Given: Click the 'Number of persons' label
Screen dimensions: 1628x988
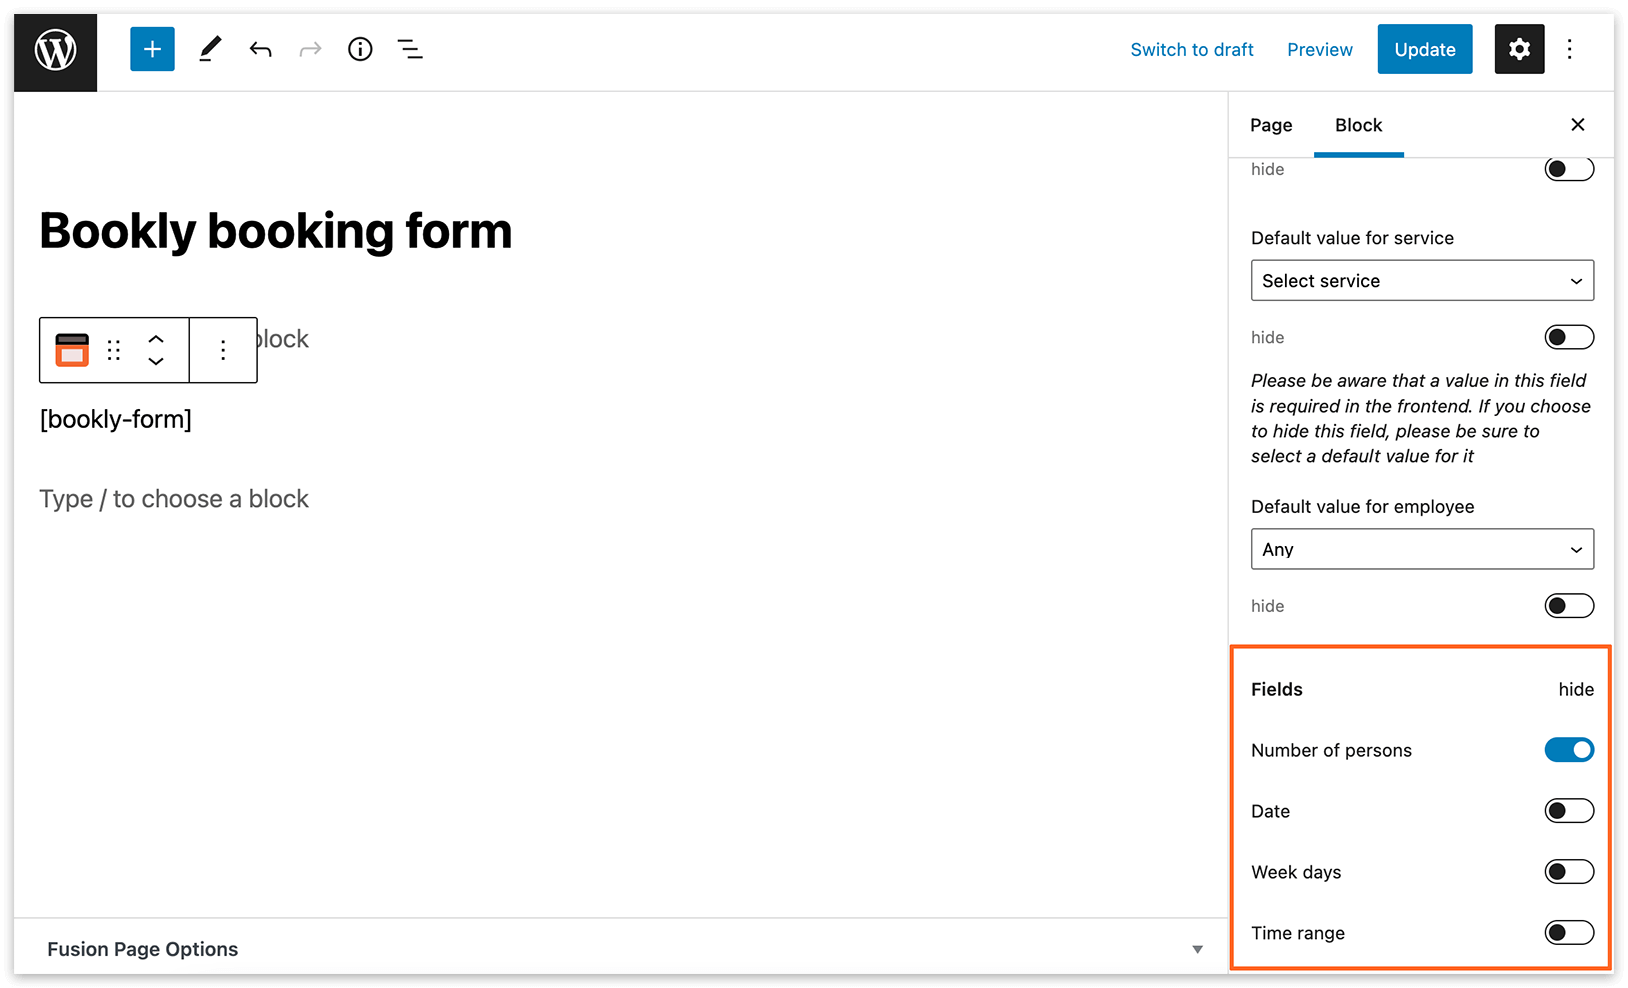Looking at the screenshot, I should tap(1331, 751).
